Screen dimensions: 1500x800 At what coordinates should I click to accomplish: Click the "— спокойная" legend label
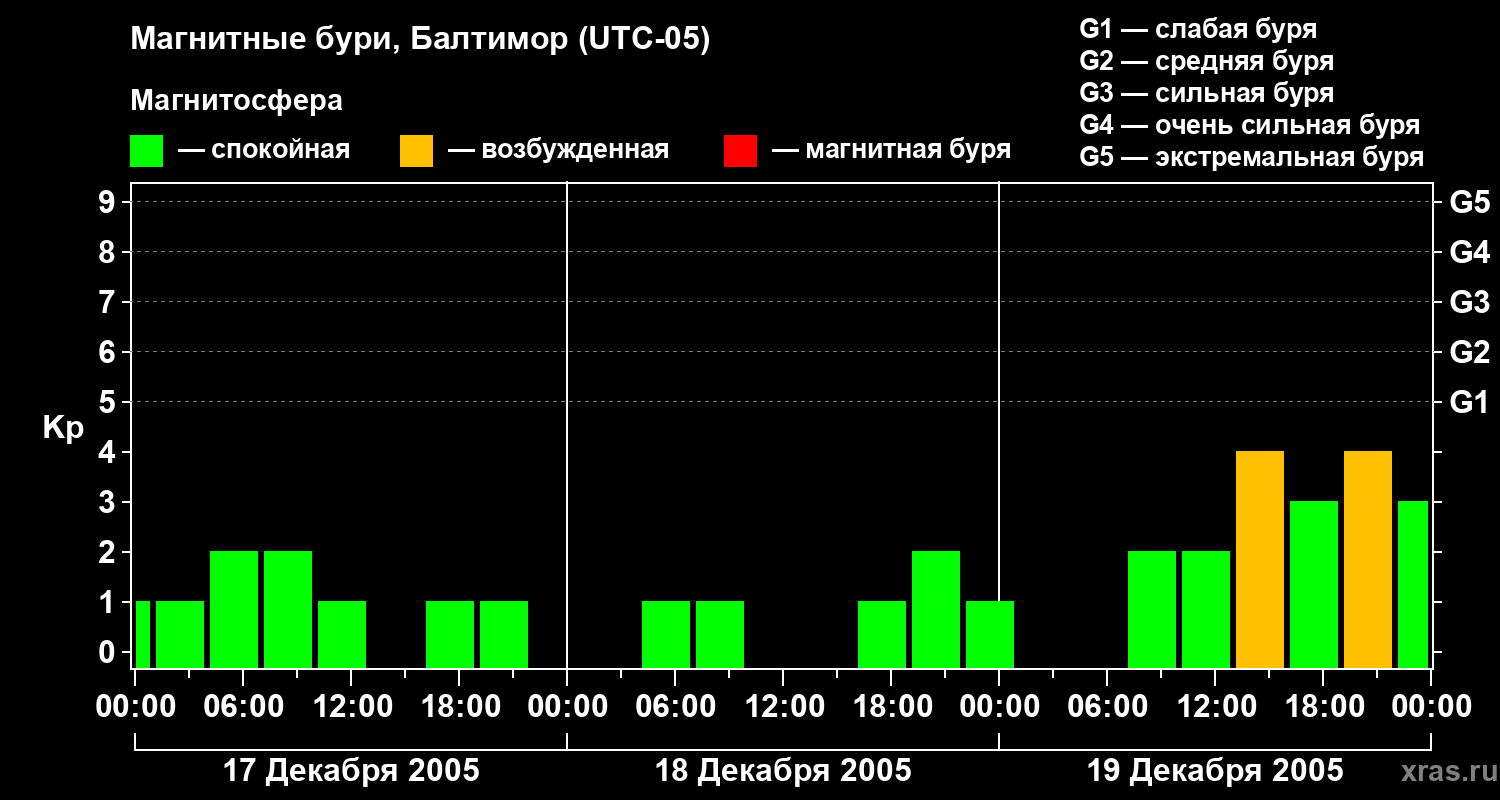click(x=264, y=150)
